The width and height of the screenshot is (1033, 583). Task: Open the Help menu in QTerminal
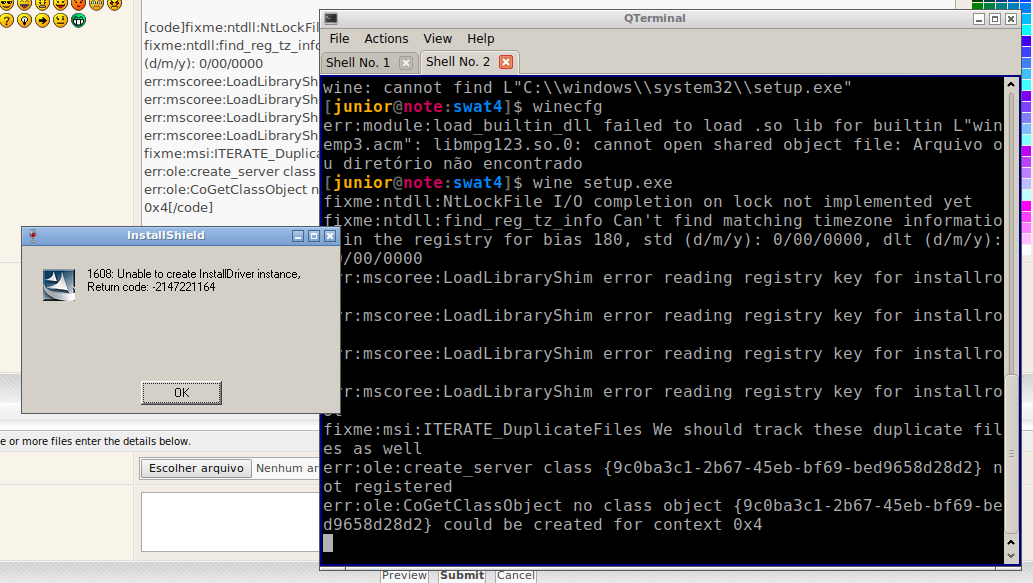480,39
